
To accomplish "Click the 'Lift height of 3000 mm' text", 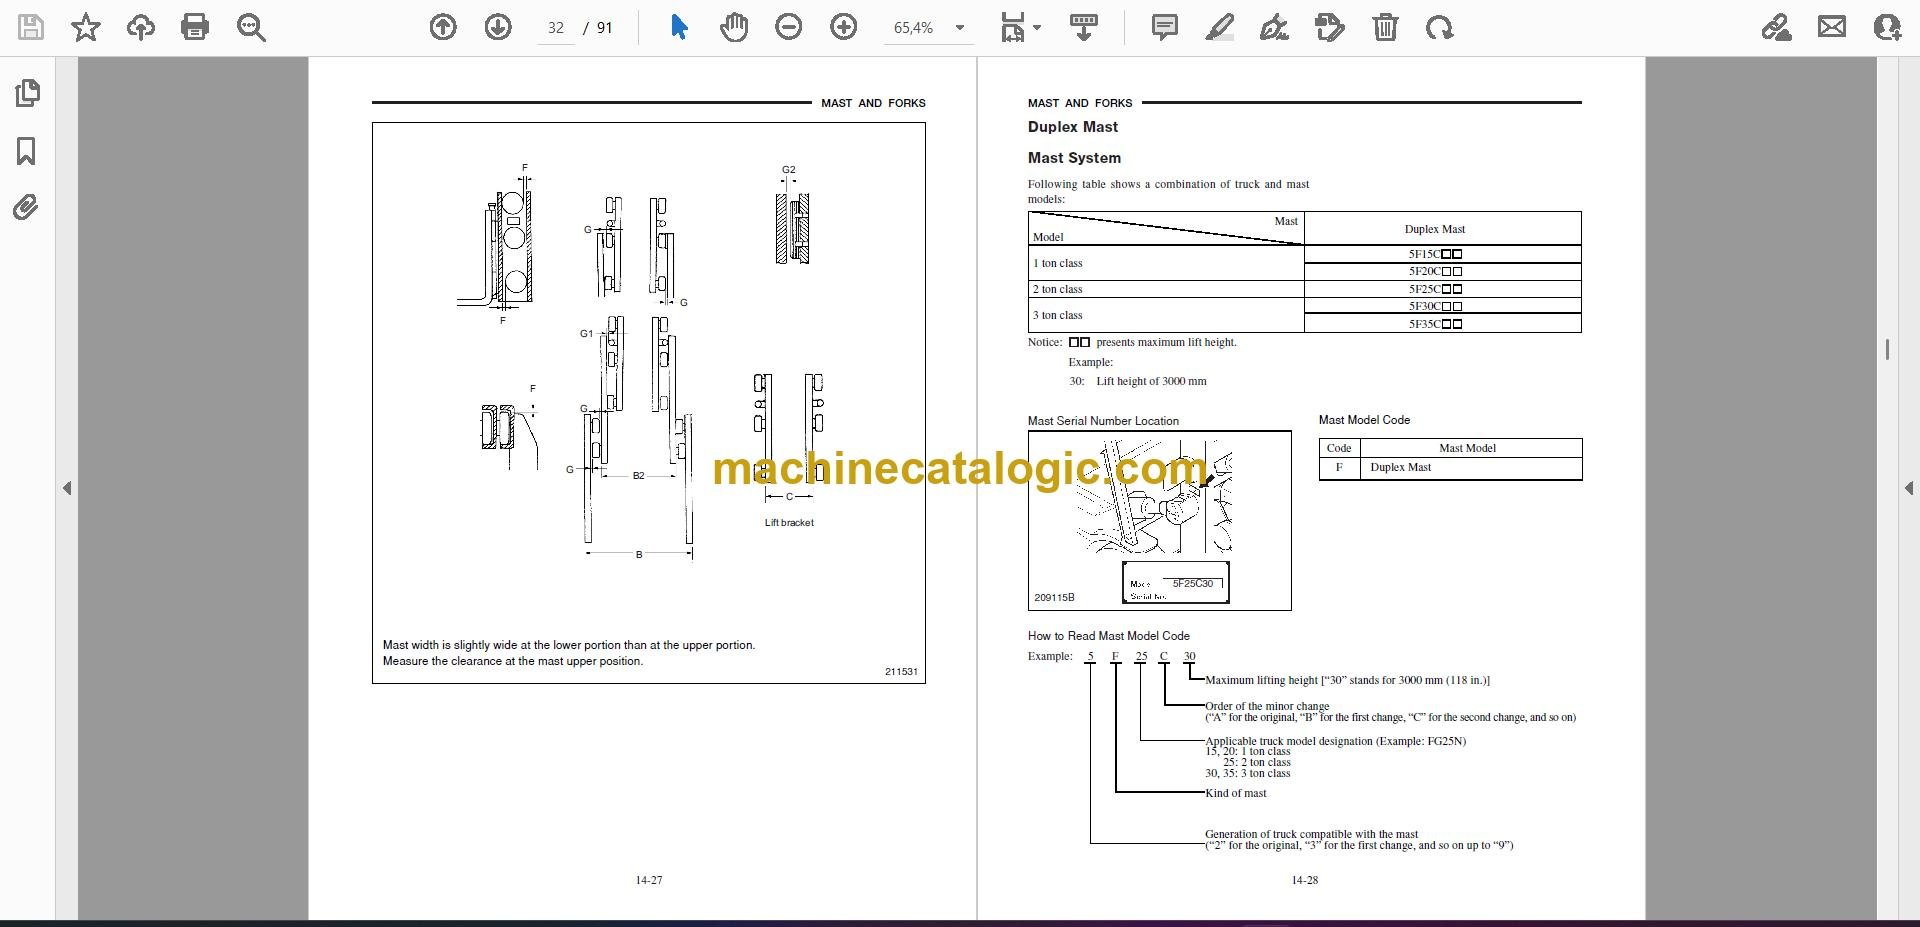I will (1151, 381).
